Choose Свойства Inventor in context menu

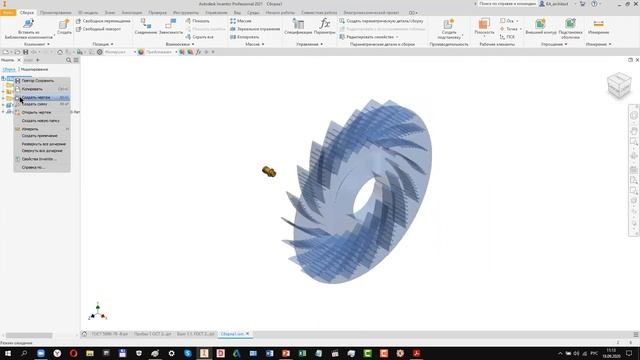42,159
